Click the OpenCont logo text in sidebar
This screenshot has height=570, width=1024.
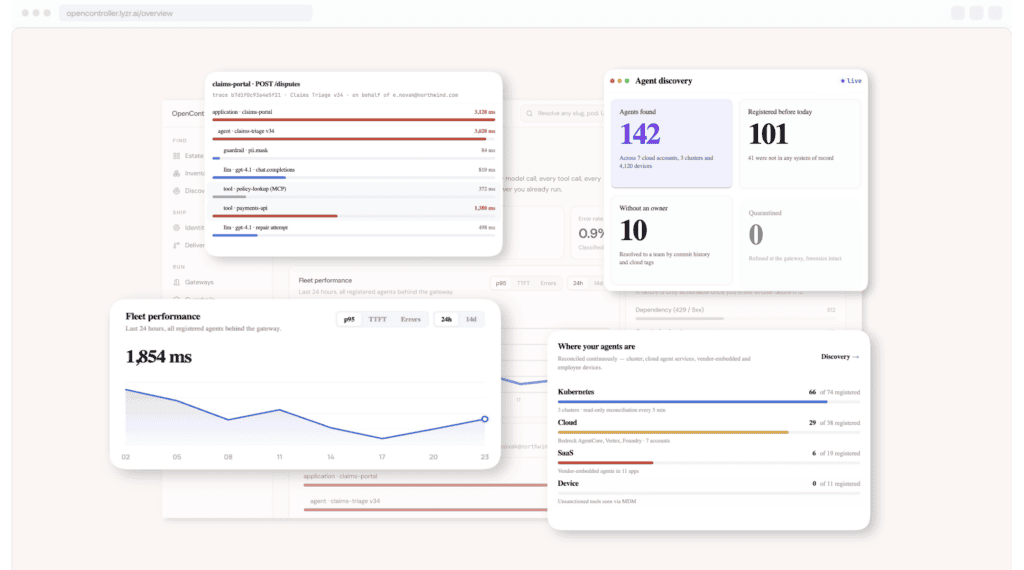188,114
